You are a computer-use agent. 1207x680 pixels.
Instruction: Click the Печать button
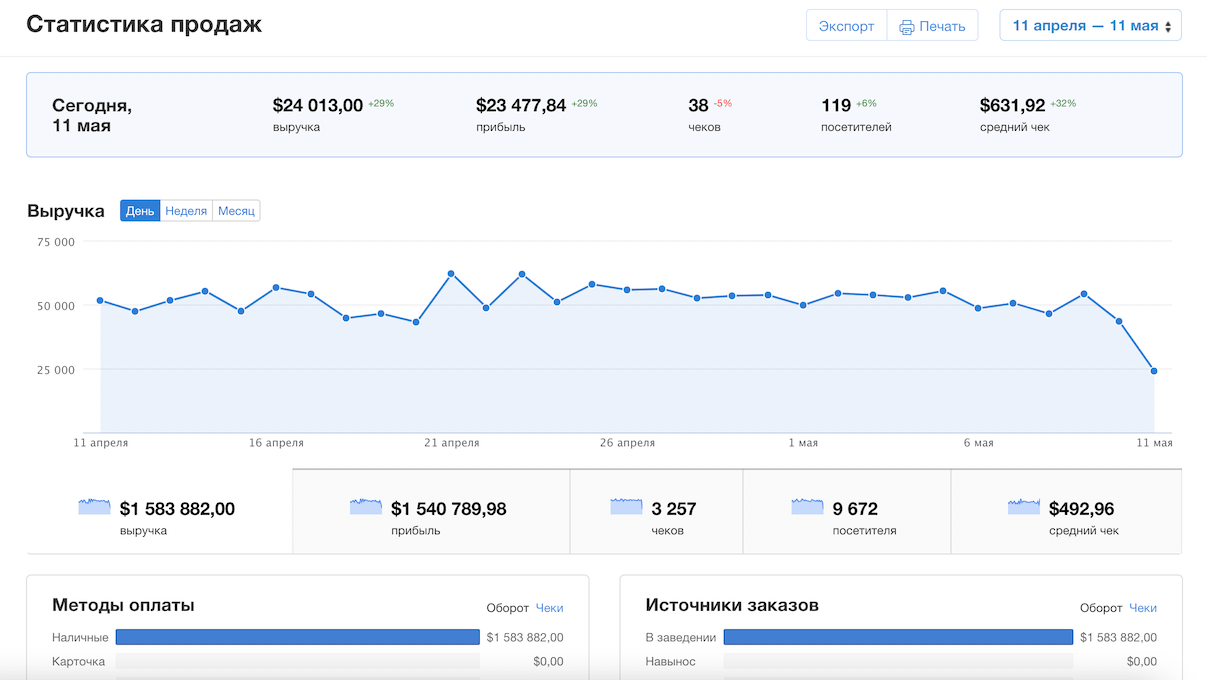[932, 26]
